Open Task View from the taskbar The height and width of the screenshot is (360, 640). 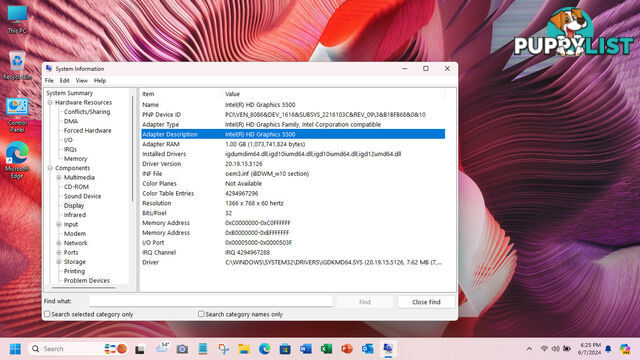[x=140, y=349]
